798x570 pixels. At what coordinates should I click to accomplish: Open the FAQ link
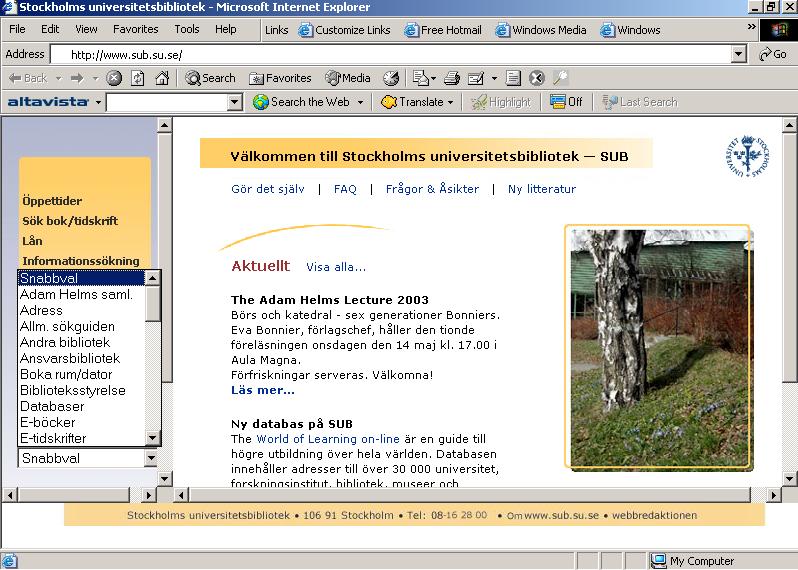(345, 189)
